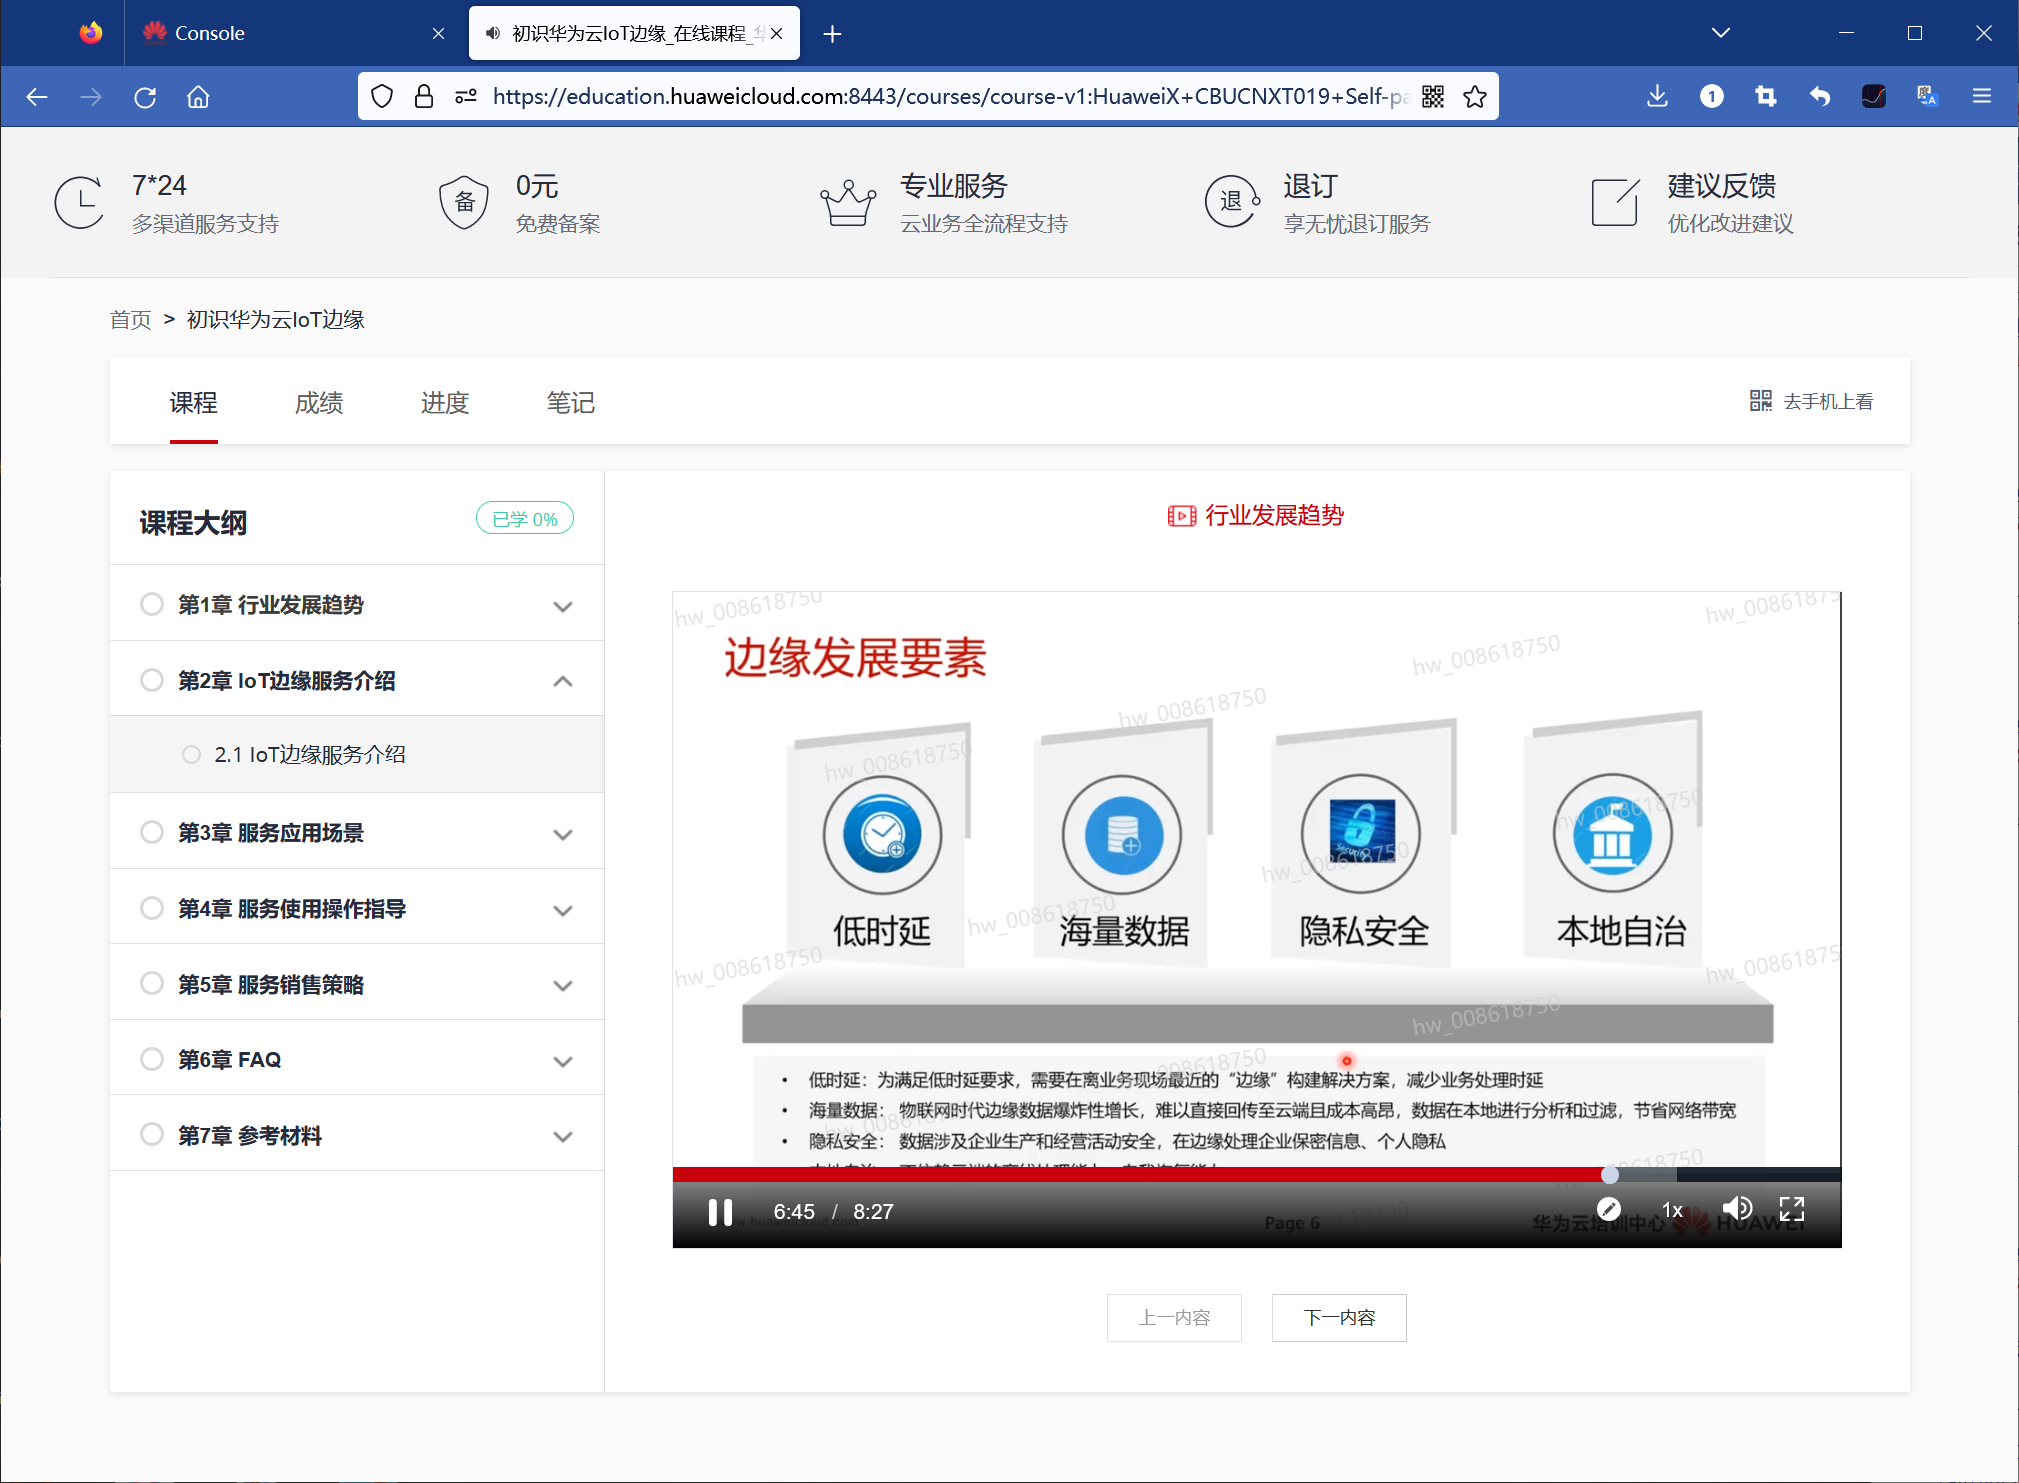Switch to the 成绩 tab
The image size is (2019, 1483).
point(318,403)
